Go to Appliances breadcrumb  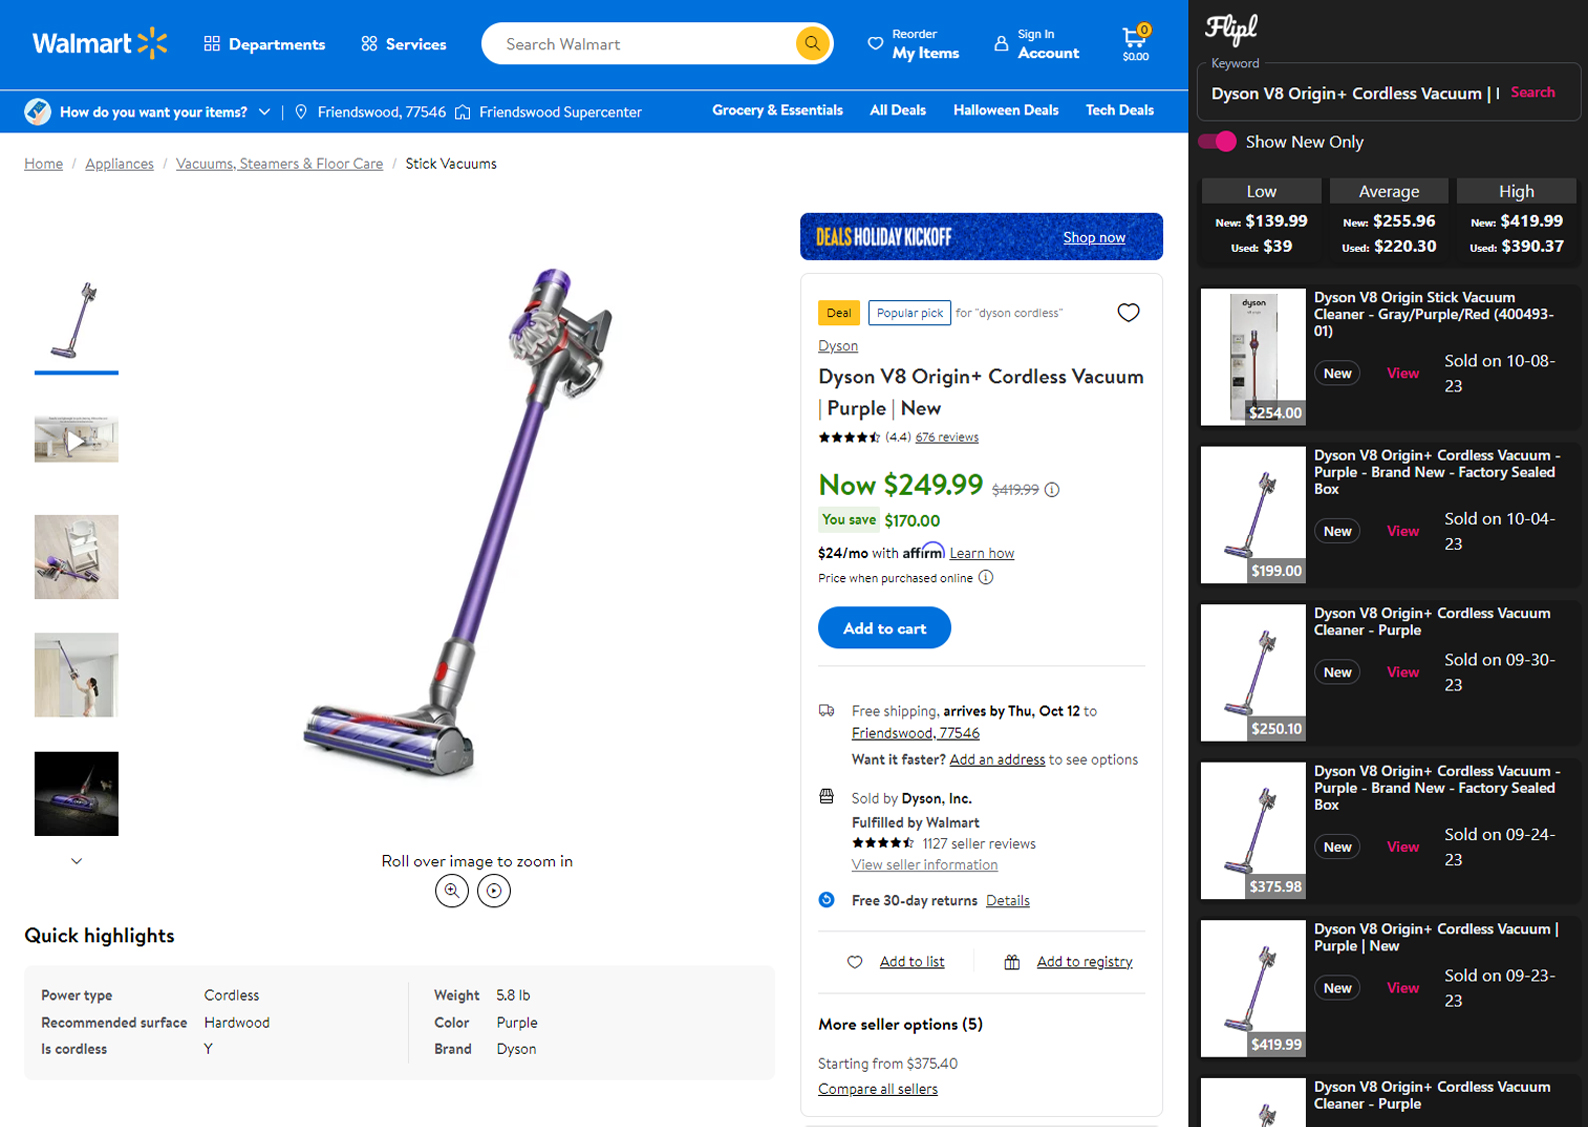119,163
